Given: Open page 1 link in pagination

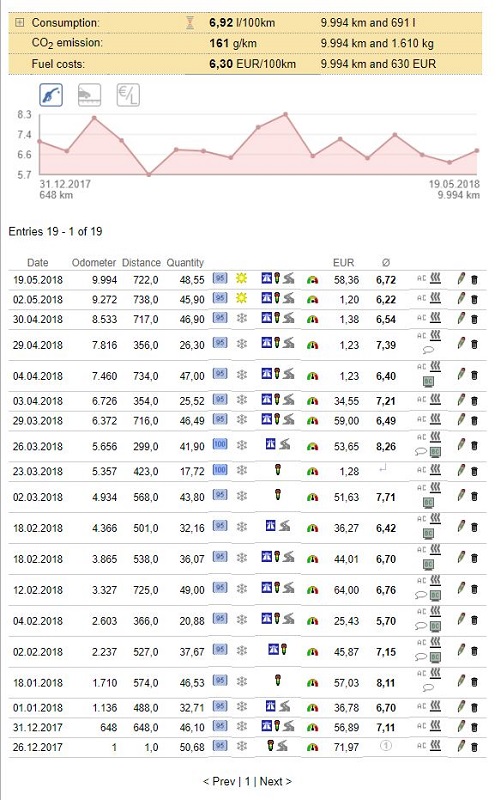Looking at the screenshot, I should (x=247, y=781).
